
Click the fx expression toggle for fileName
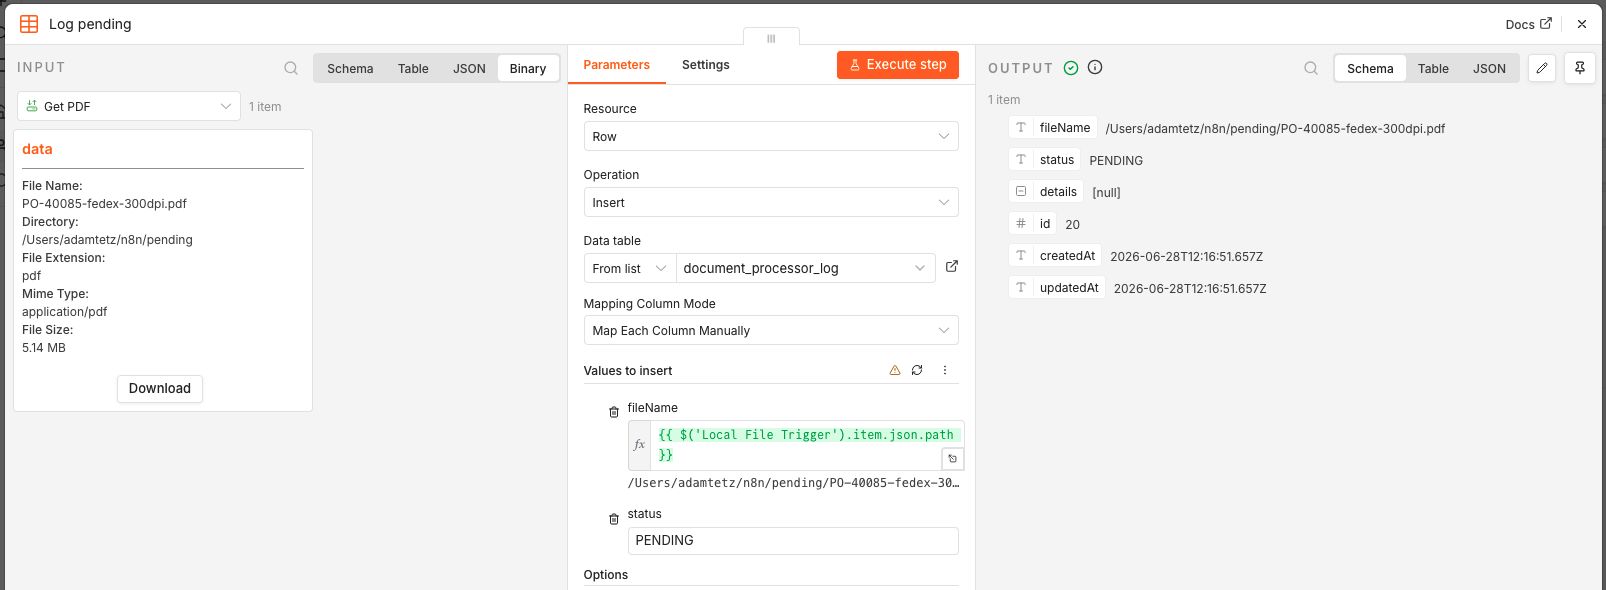640,445
